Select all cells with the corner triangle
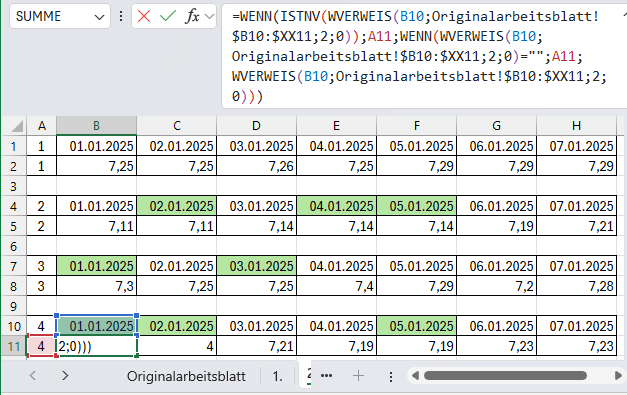The height and width of the screenshot is (395, 627). click(x=17, y=126)
